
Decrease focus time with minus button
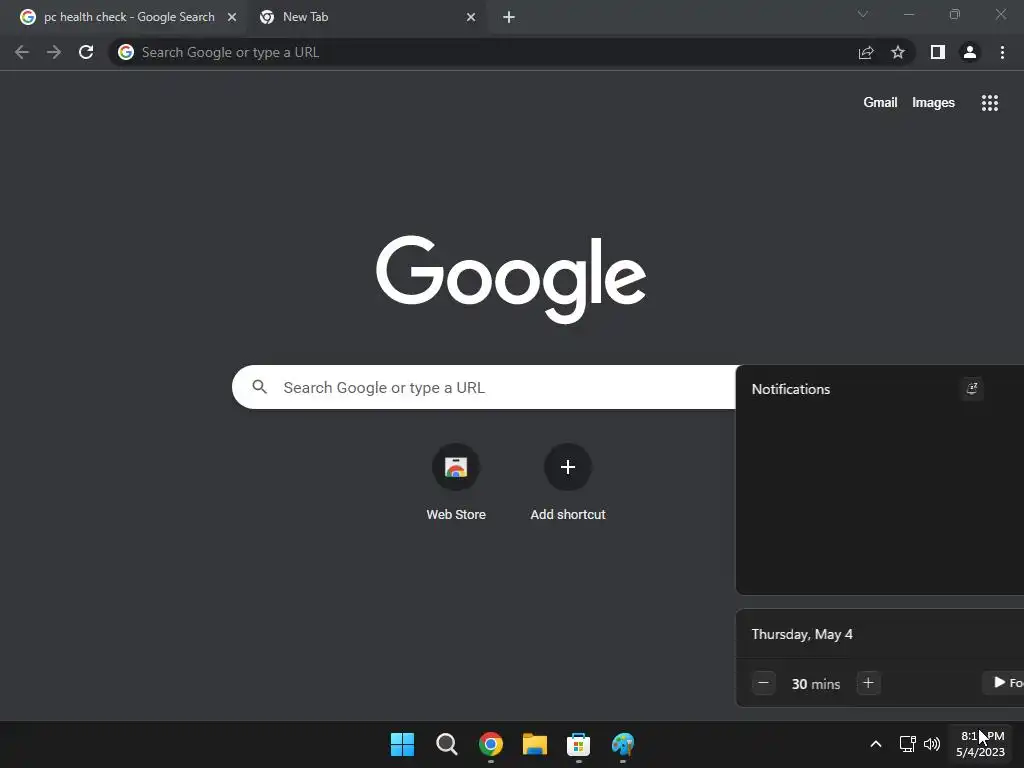763,683
